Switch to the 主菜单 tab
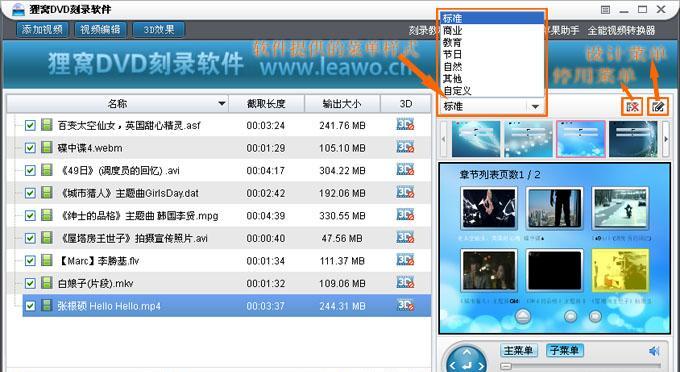680x372 pixels. coord(519,350)
